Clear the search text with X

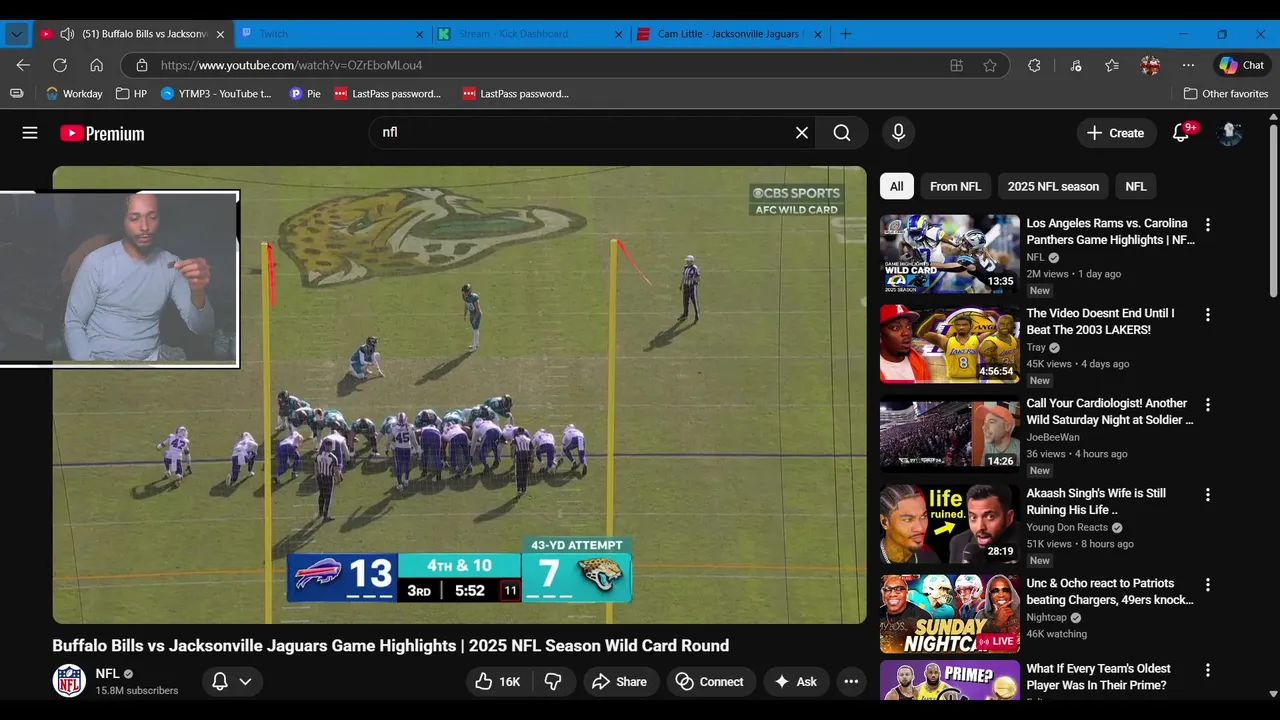[802, 133]
